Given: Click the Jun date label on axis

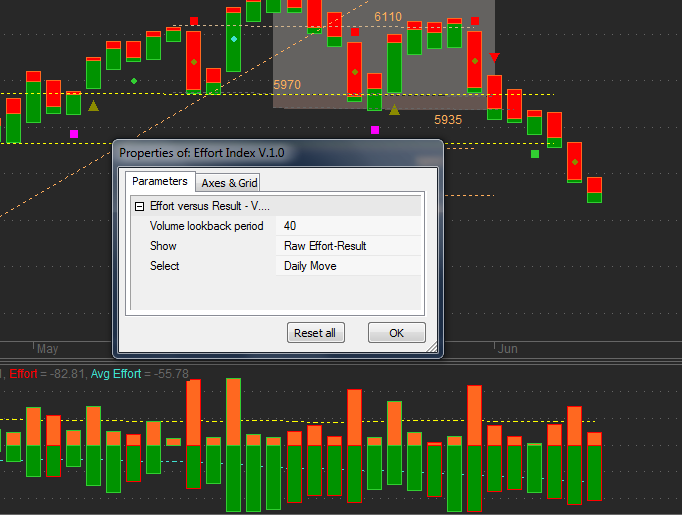Looking at the screenshot, I should [x=508, y=349].
